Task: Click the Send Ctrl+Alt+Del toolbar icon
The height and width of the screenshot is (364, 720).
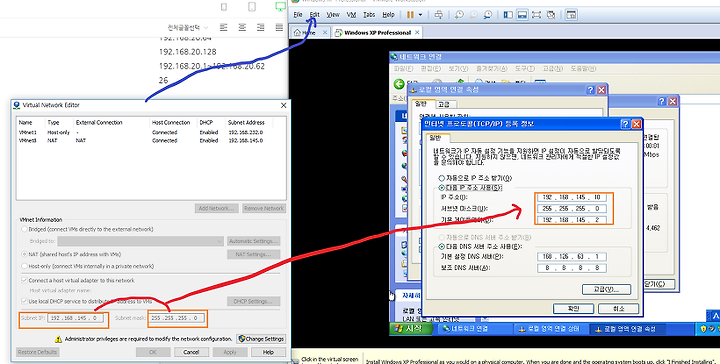Action: click(x=439, y=15)
